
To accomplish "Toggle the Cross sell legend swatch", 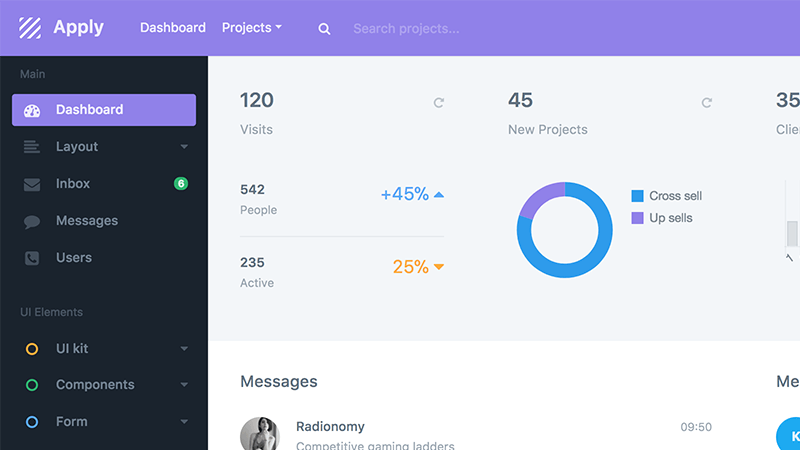I will (637, 196).
